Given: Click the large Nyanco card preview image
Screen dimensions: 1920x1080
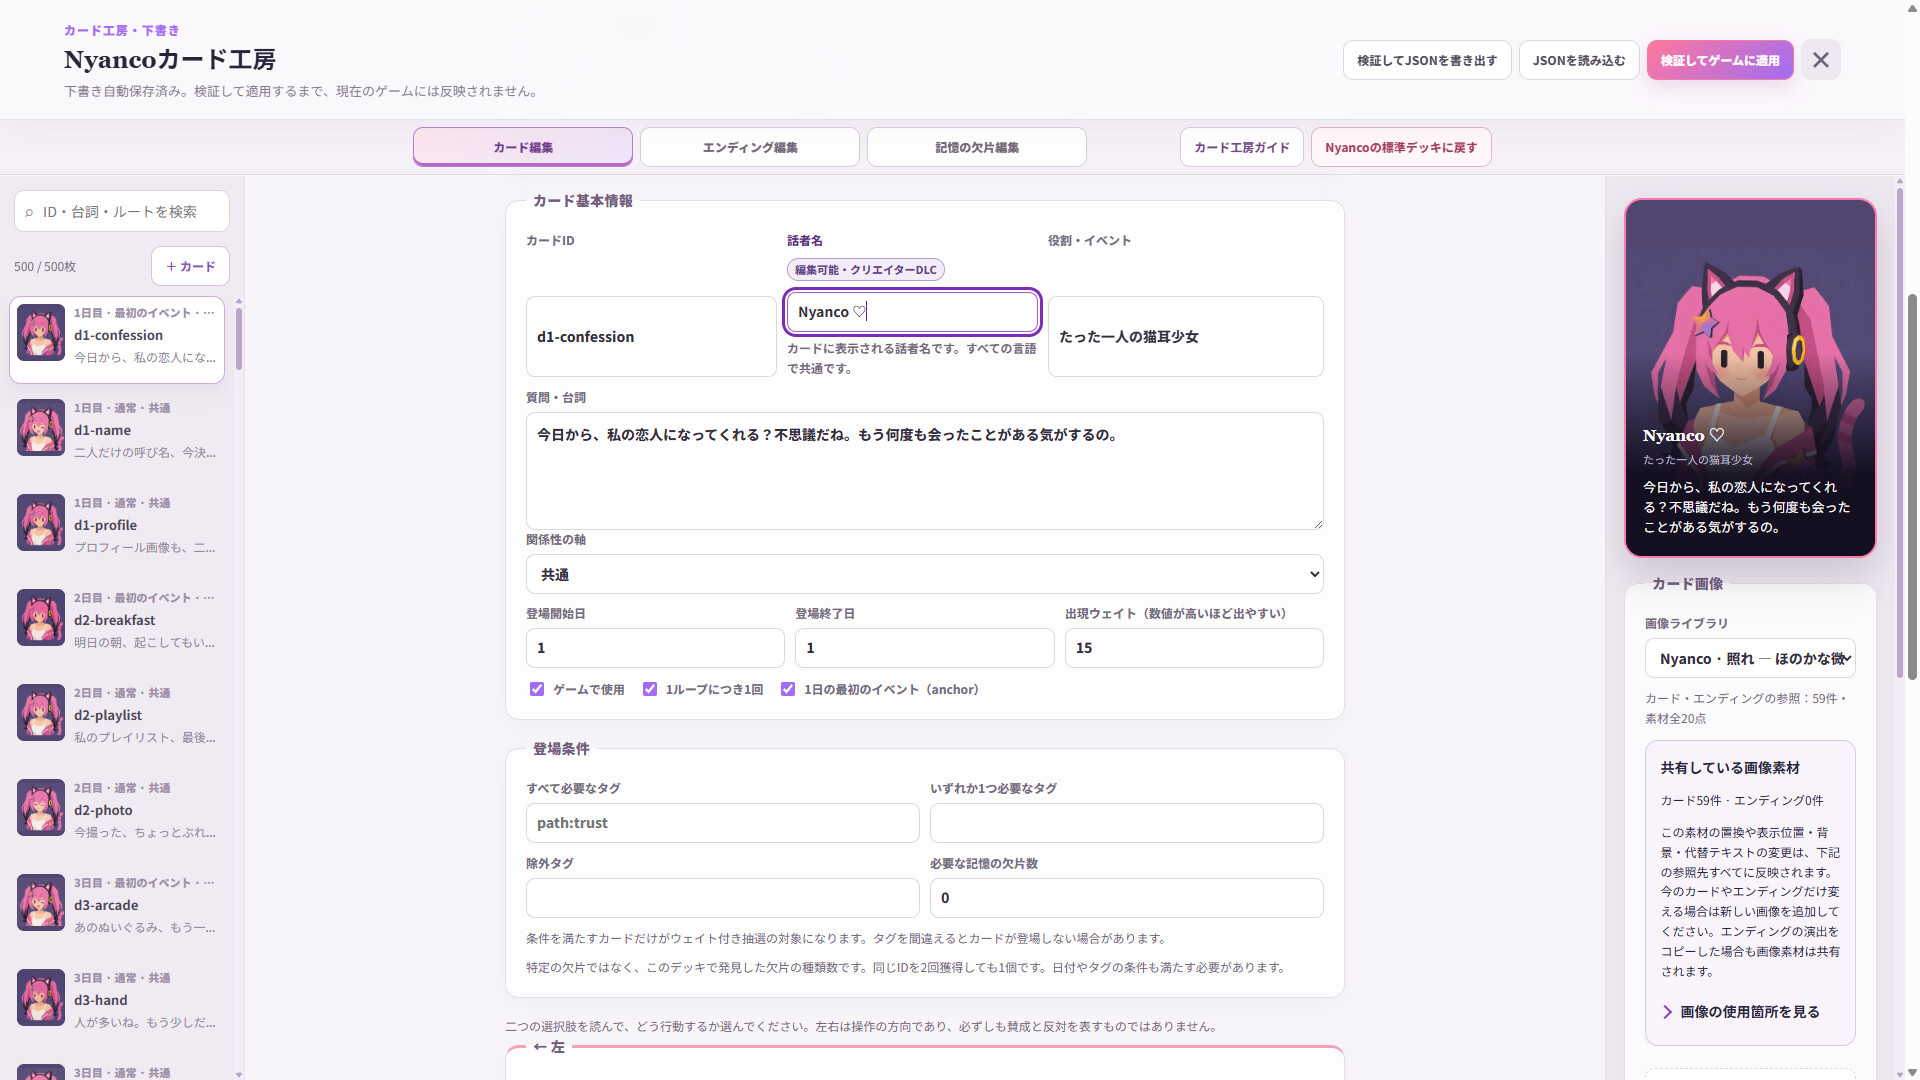Looking at the screenshot, I should [1750, 378].
